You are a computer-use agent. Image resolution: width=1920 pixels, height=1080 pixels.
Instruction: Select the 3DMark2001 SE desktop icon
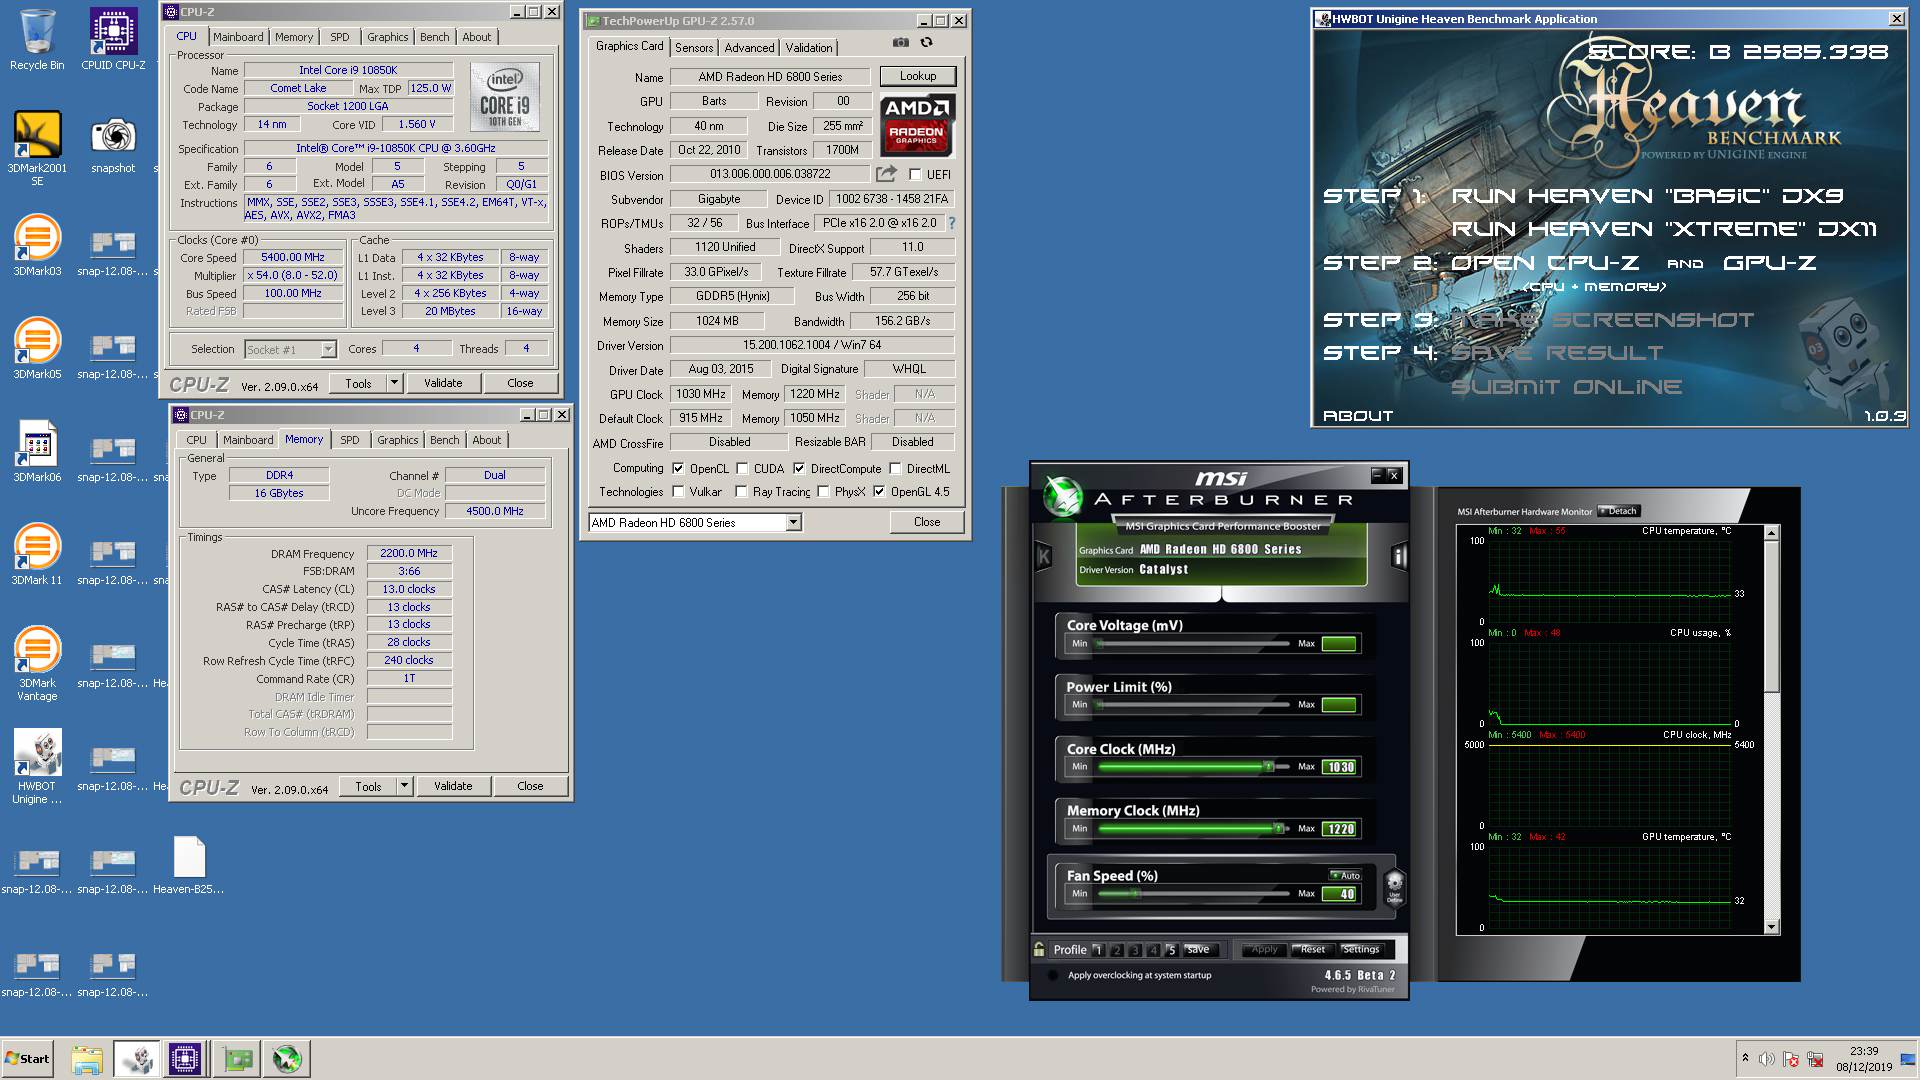click(x=37, y=148)
